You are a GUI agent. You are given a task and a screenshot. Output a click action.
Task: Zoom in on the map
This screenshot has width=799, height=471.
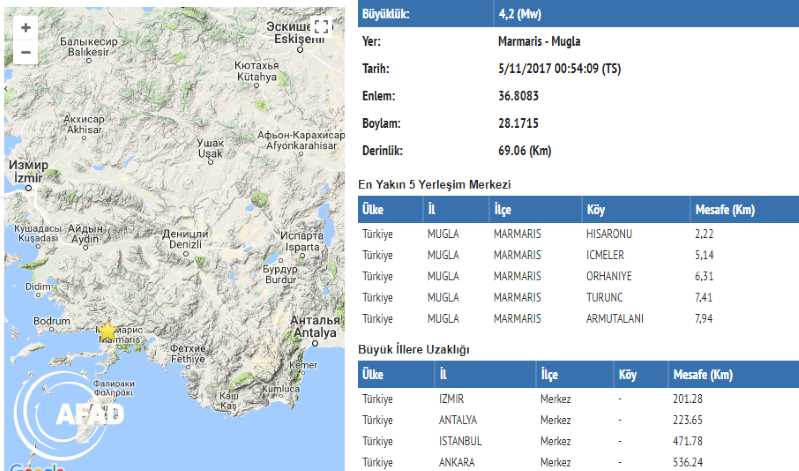(x=25, y=28)
